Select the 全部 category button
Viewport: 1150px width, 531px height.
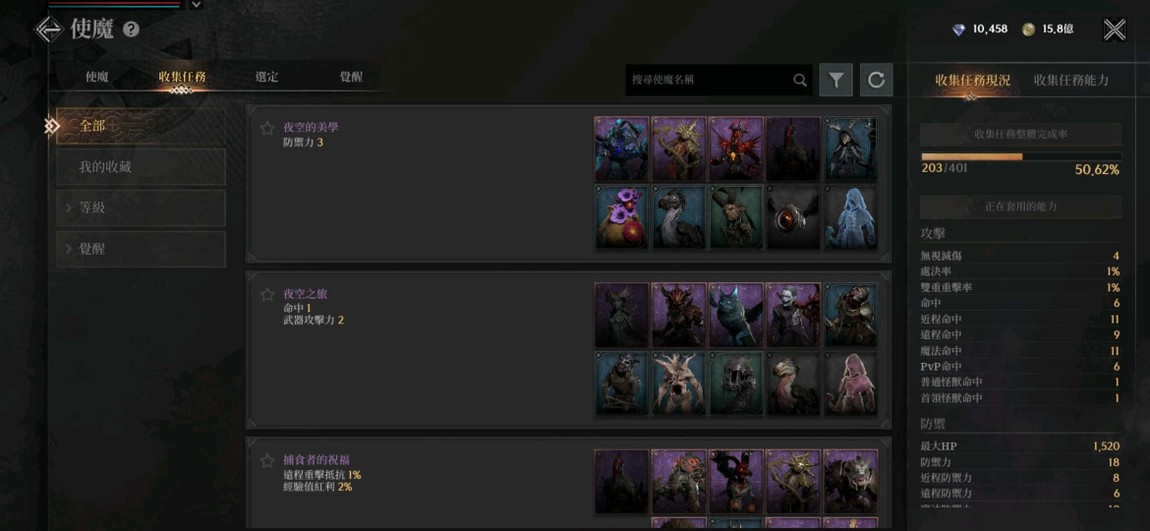pos(141,126)
